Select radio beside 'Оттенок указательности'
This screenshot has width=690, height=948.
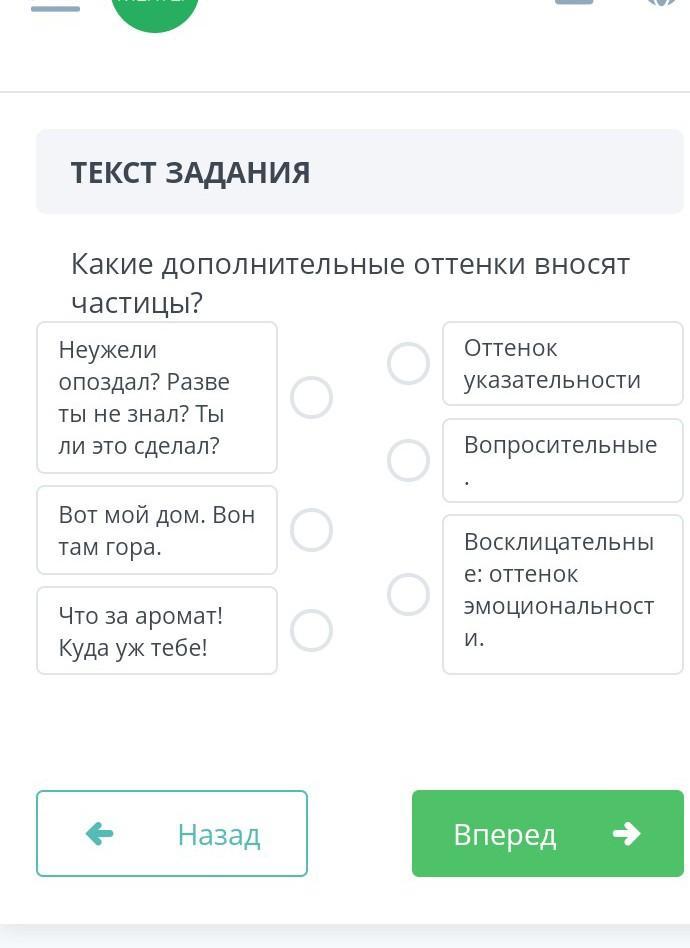[408, 364]
